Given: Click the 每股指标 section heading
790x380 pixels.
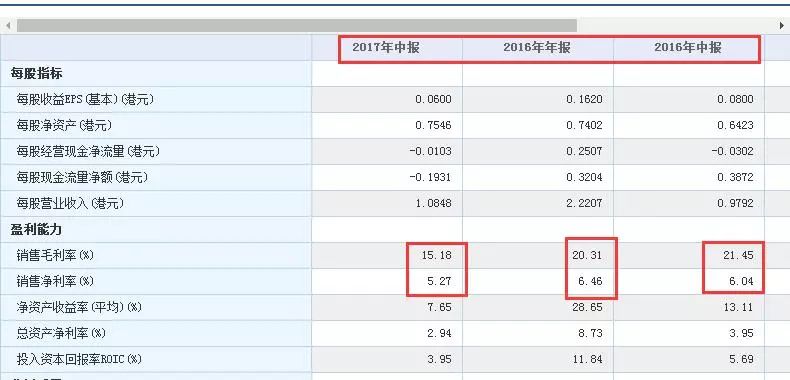Looking at the screenshot, I should point(36,74).
